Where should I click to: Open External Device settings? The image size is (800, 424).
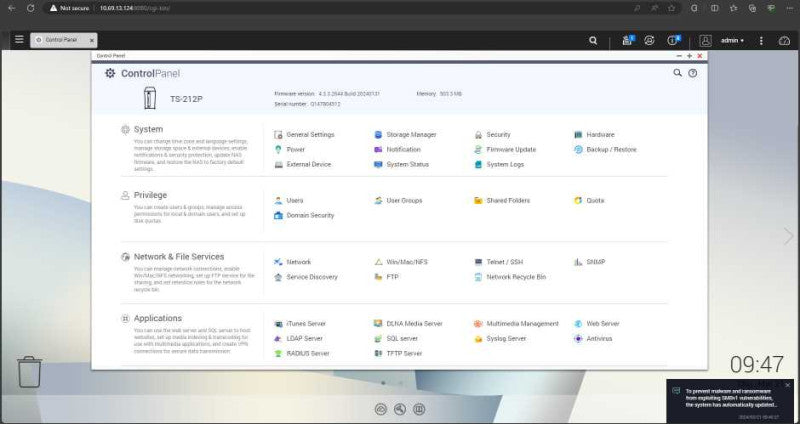point(303,164)
